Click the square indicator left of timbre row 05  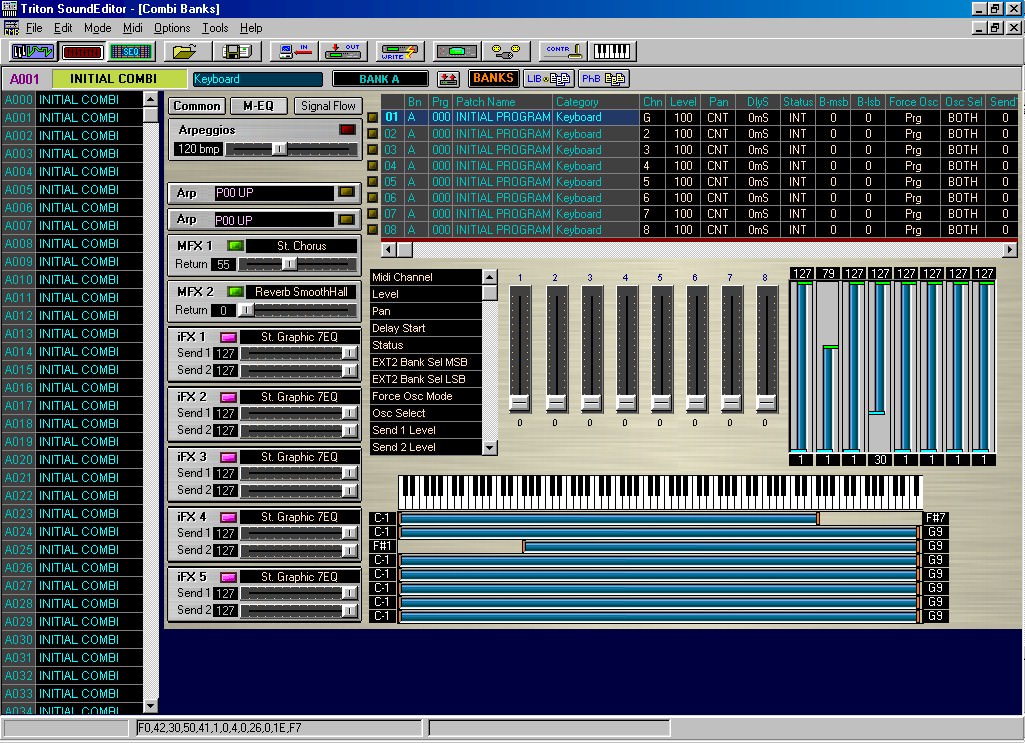pyautogui.click(x=373, y=182)
